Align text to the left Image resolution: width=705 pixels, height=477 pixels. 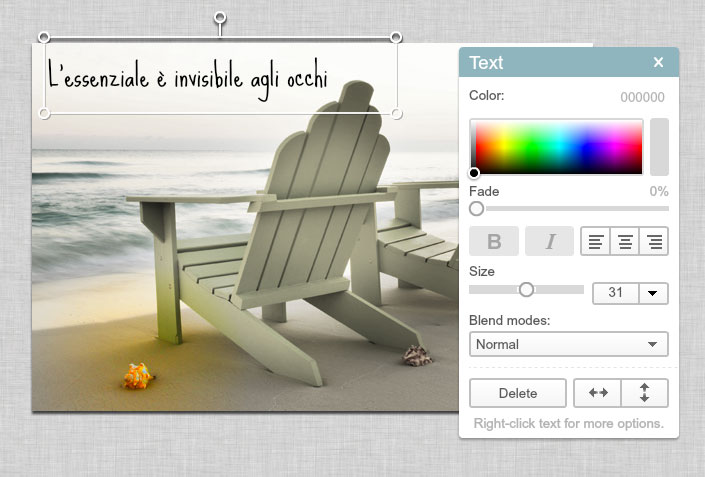(x=596, y=241)
